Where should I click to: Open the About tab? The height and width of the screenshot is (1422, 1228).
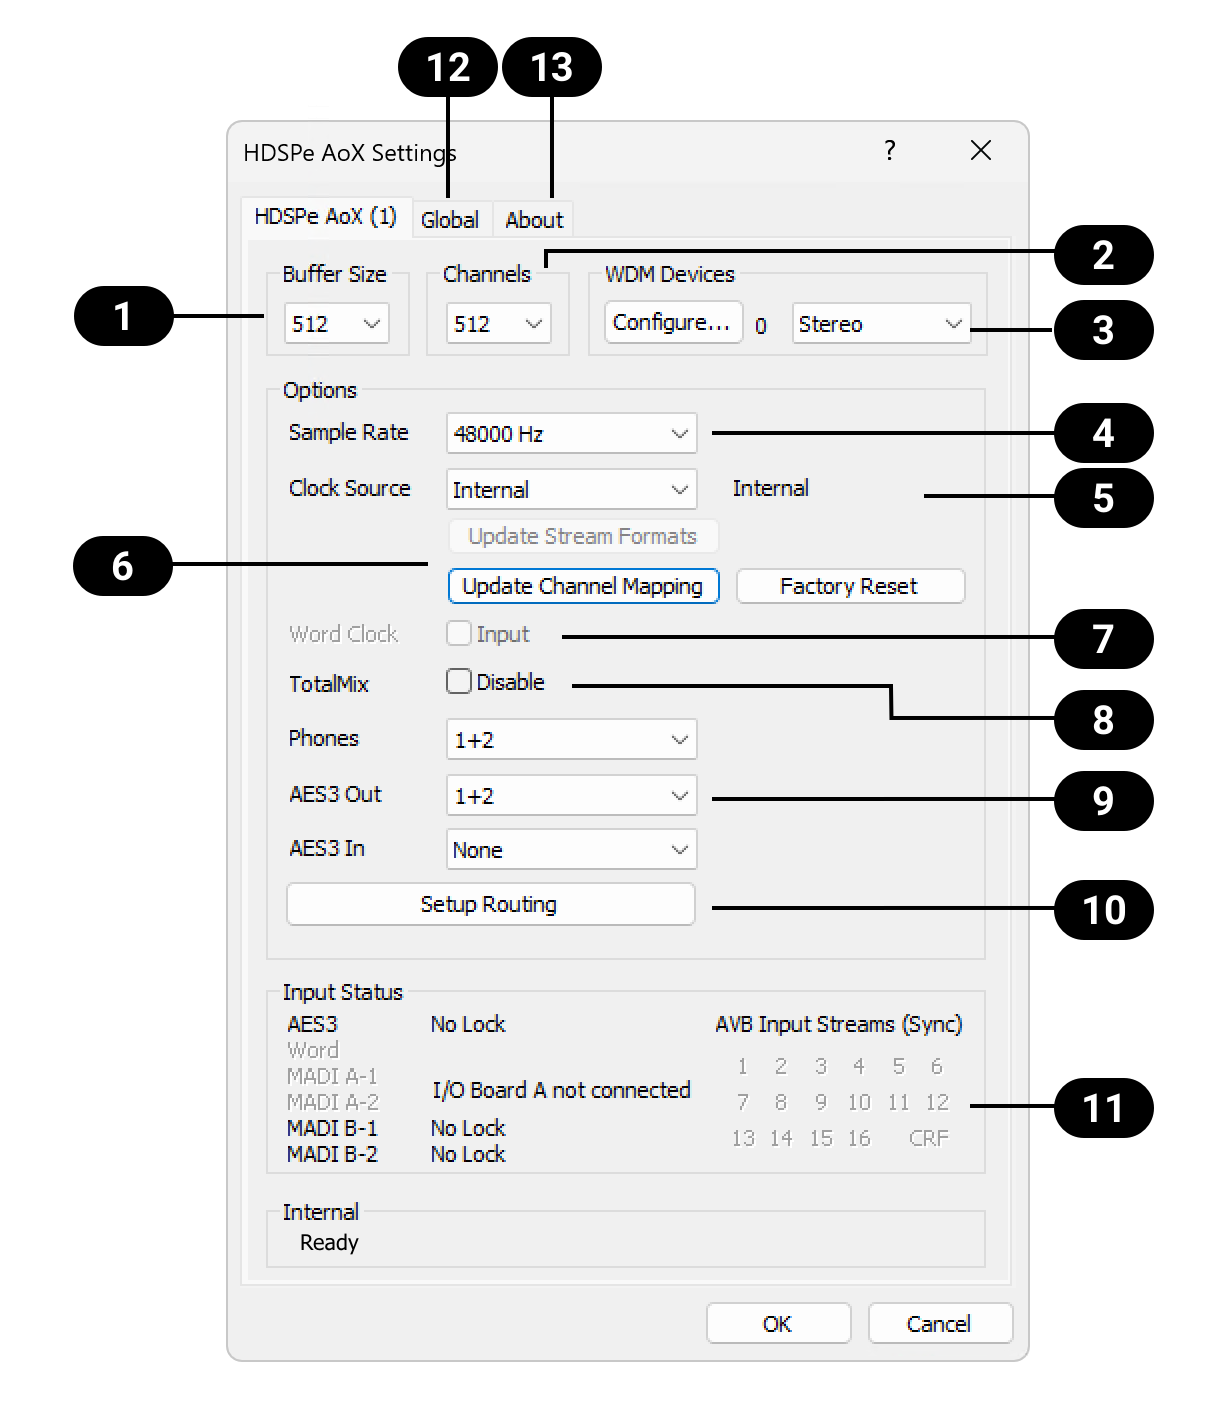pos(534,220)
